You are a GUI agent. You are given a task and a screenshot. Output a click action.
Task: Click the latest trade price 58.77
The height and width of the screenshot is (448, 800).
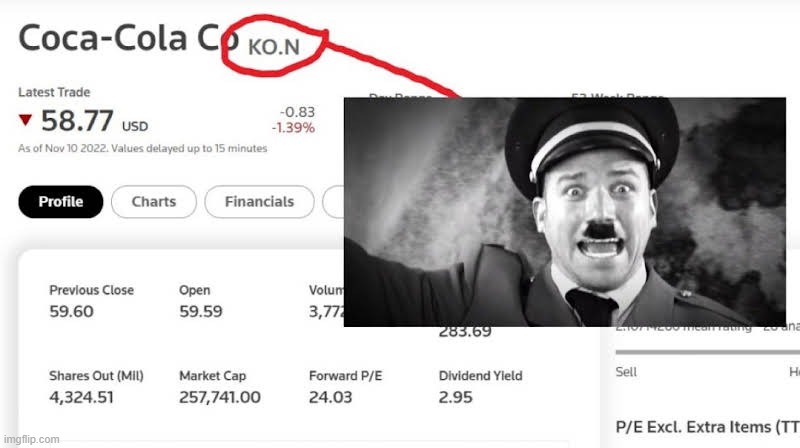[77, 121]
